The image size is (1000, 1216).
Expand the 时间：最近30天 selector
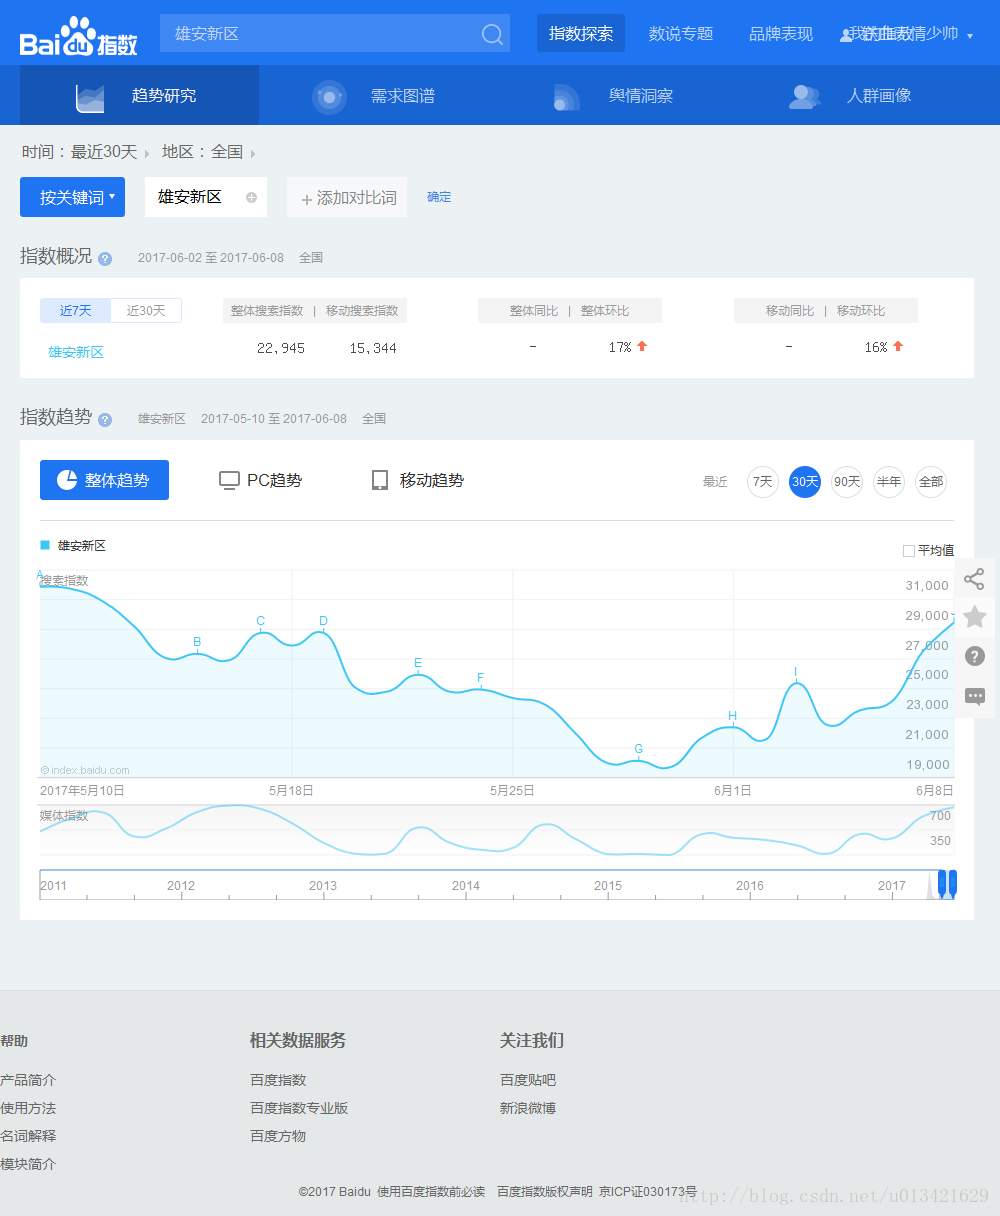coord(85,152)
